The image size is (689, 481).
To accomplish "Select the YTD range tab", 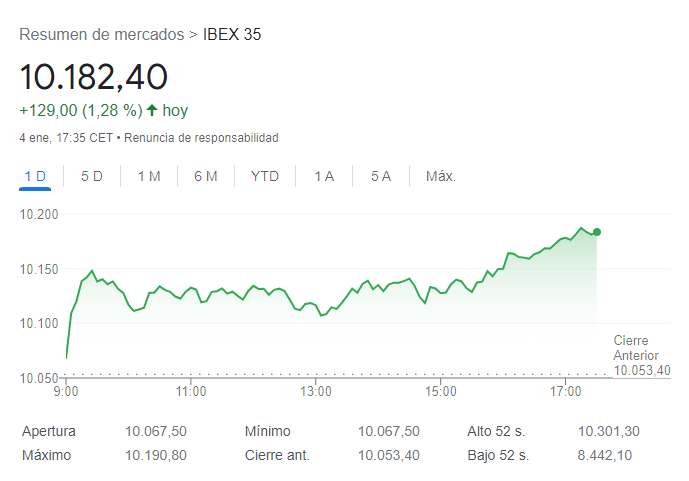I will [x=265, y=176].
